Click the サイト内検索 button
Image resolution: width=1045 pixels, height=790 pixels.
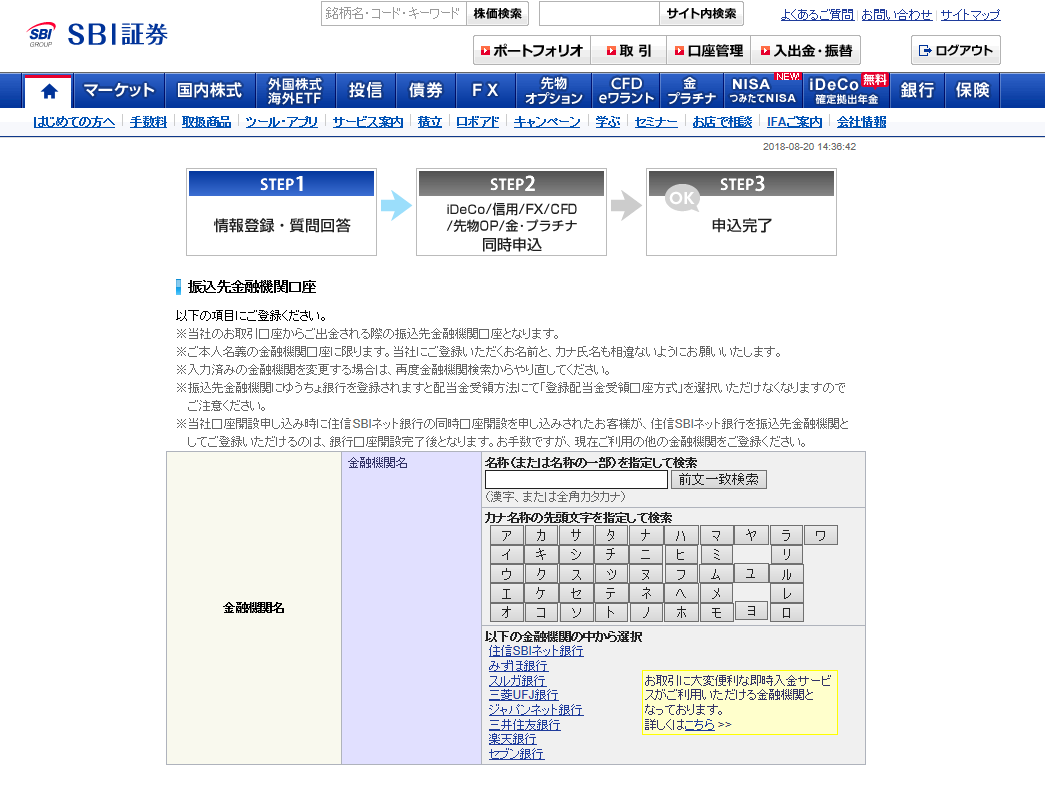(701, 13)
